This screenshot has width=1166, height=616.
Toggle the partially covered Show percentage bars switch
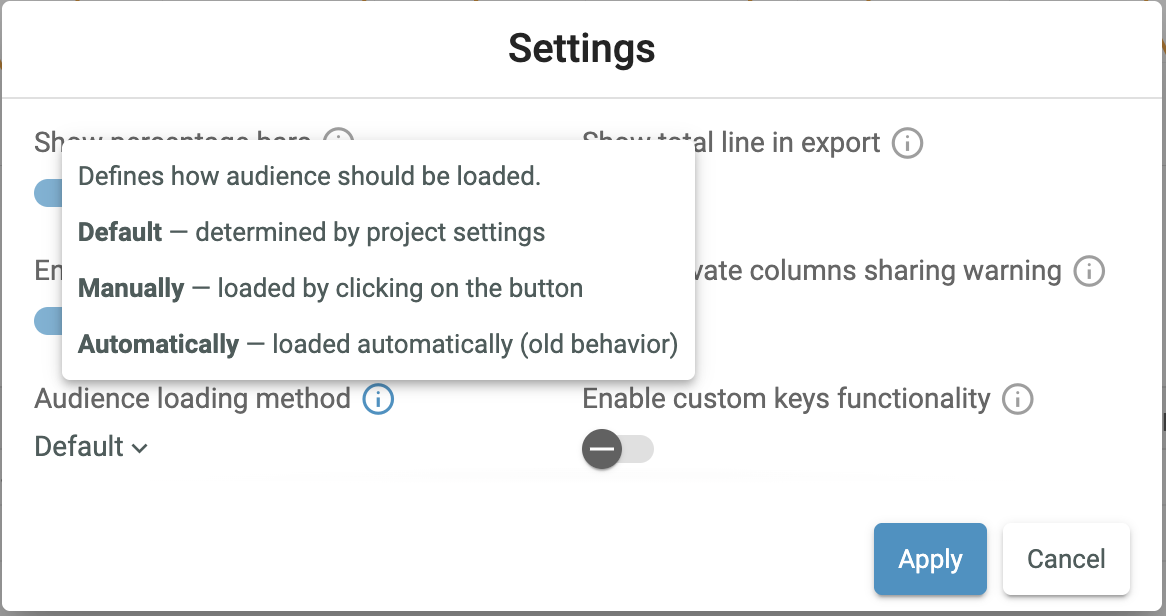point(48,193)
